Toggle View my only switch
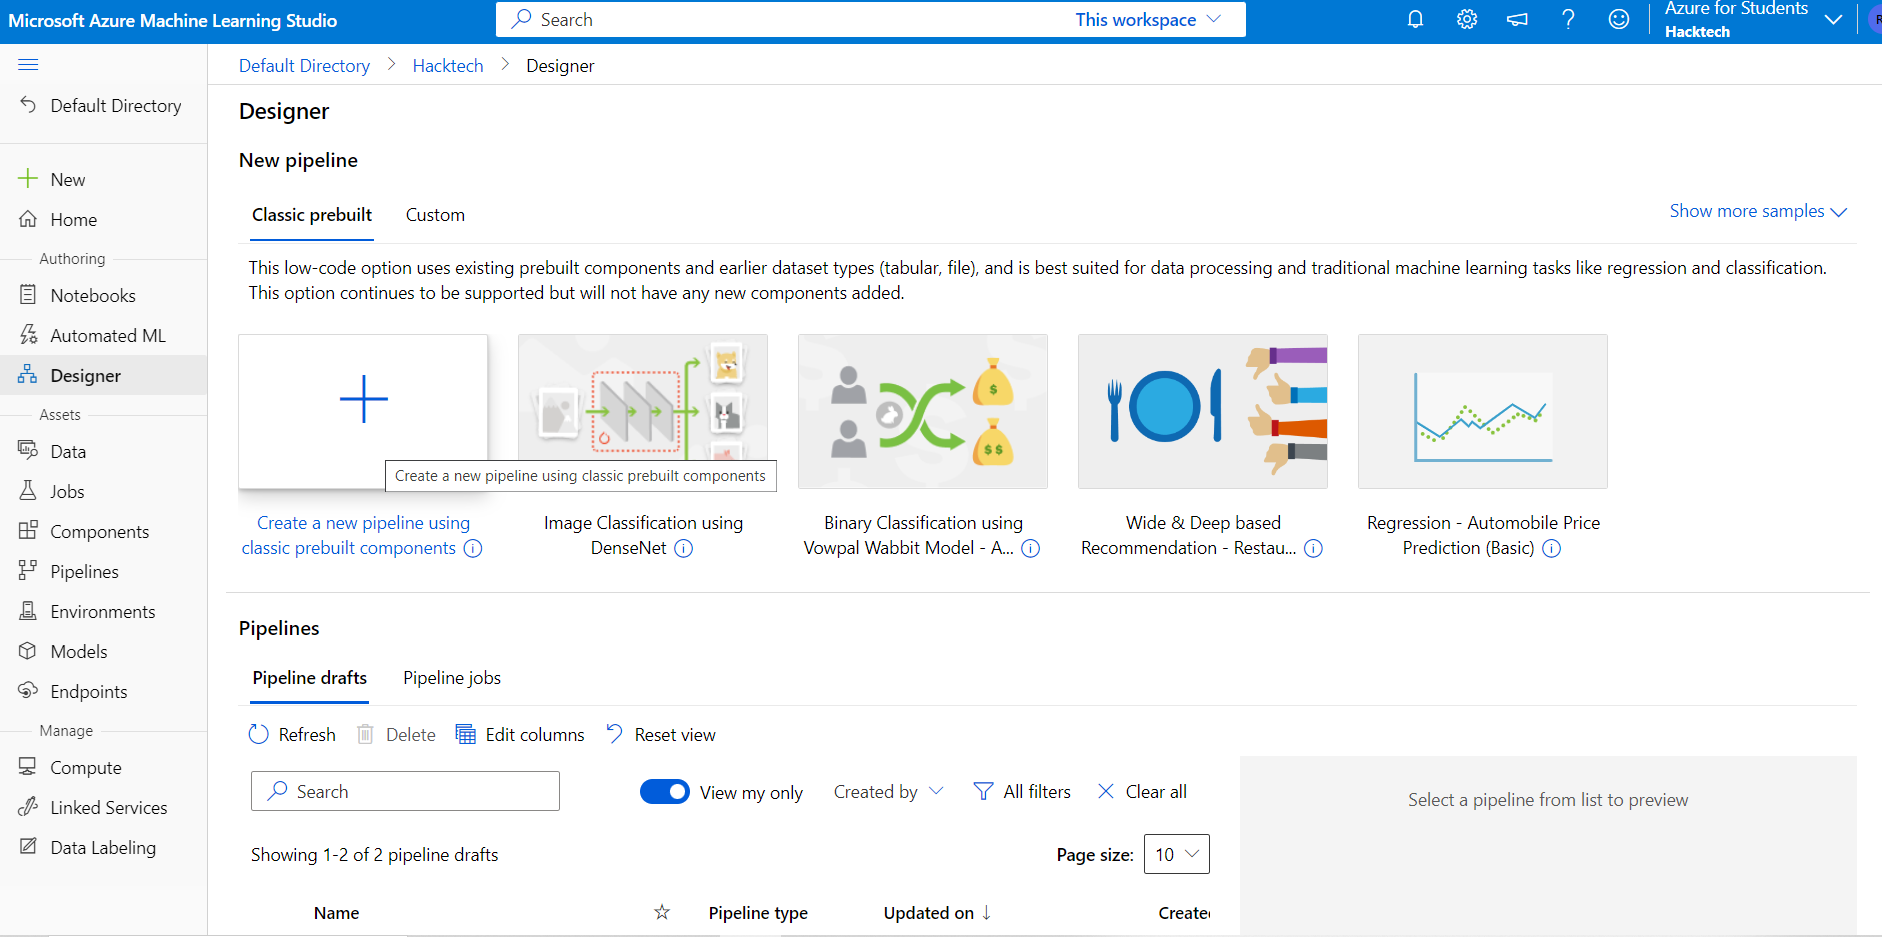The image size is (1882, 937). [x=665, y=792]
